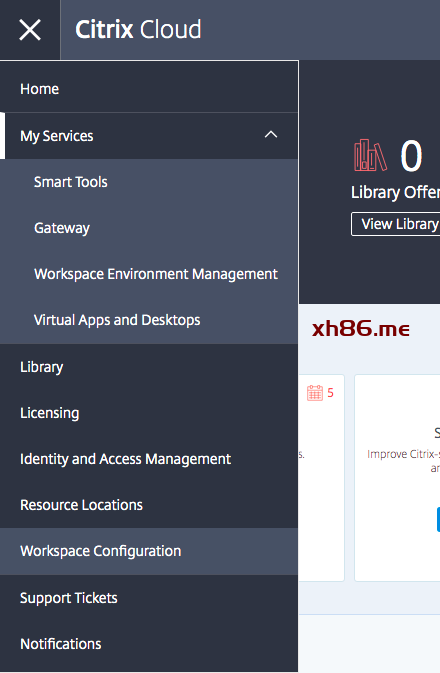Open Virtual Apps and Desktops service
440x673 pixels.
[149, 320]
